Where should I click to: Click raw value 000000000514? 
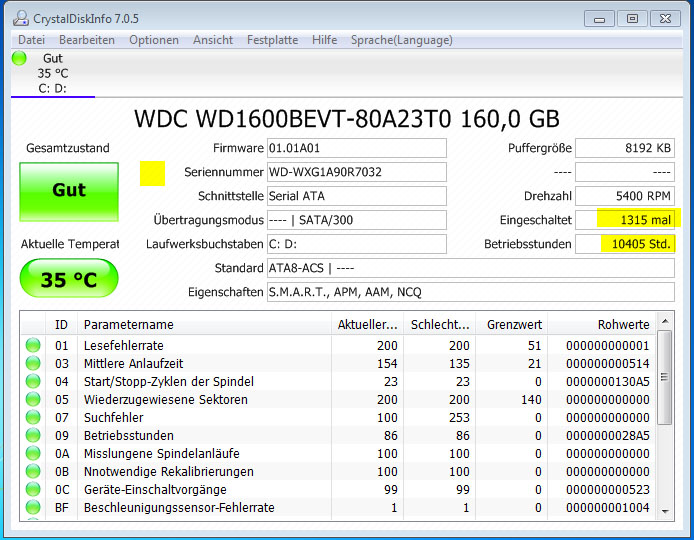click(x=607, y=364)
